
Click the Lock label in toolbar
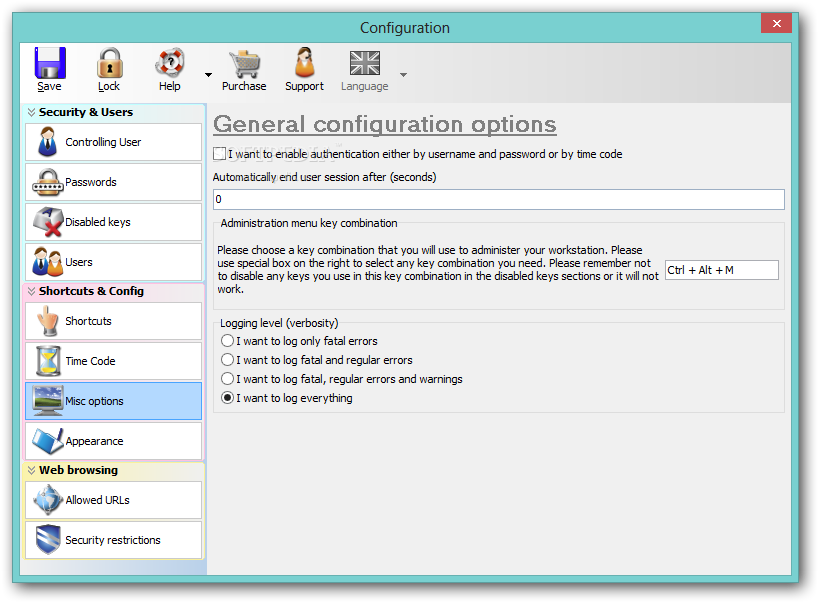109,86
